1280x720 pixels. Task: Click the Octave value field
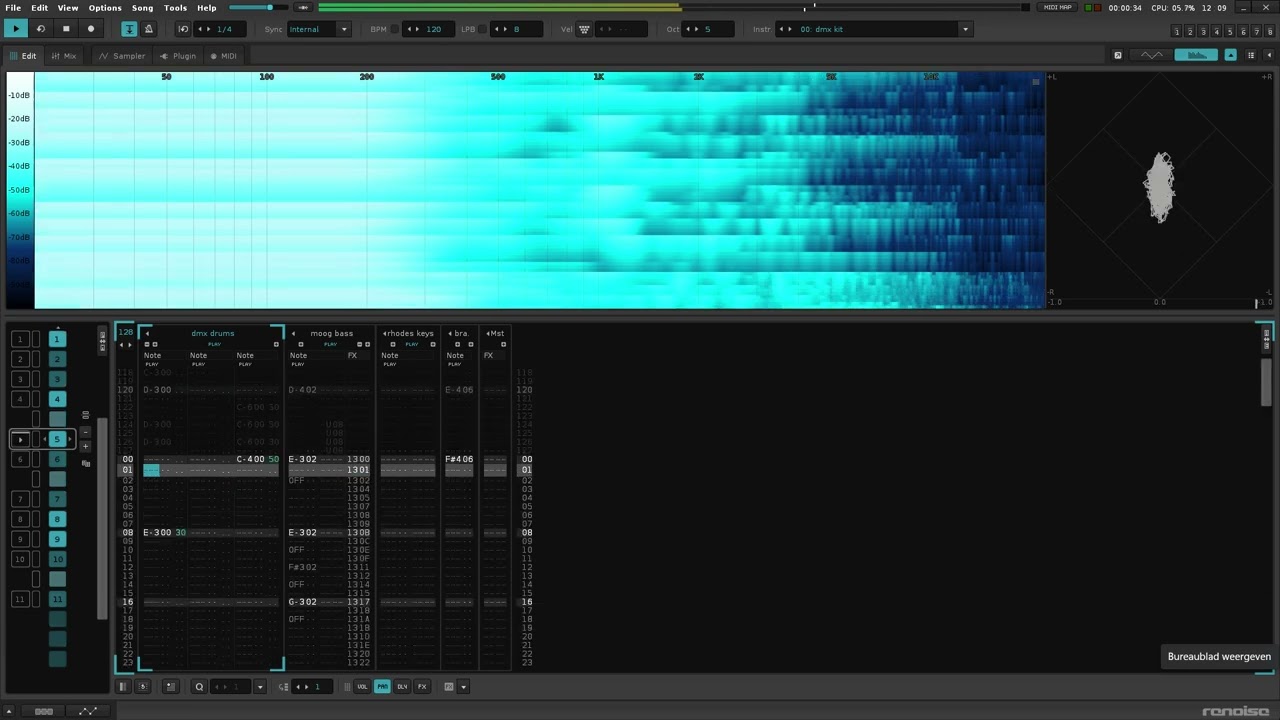(707, 29)
